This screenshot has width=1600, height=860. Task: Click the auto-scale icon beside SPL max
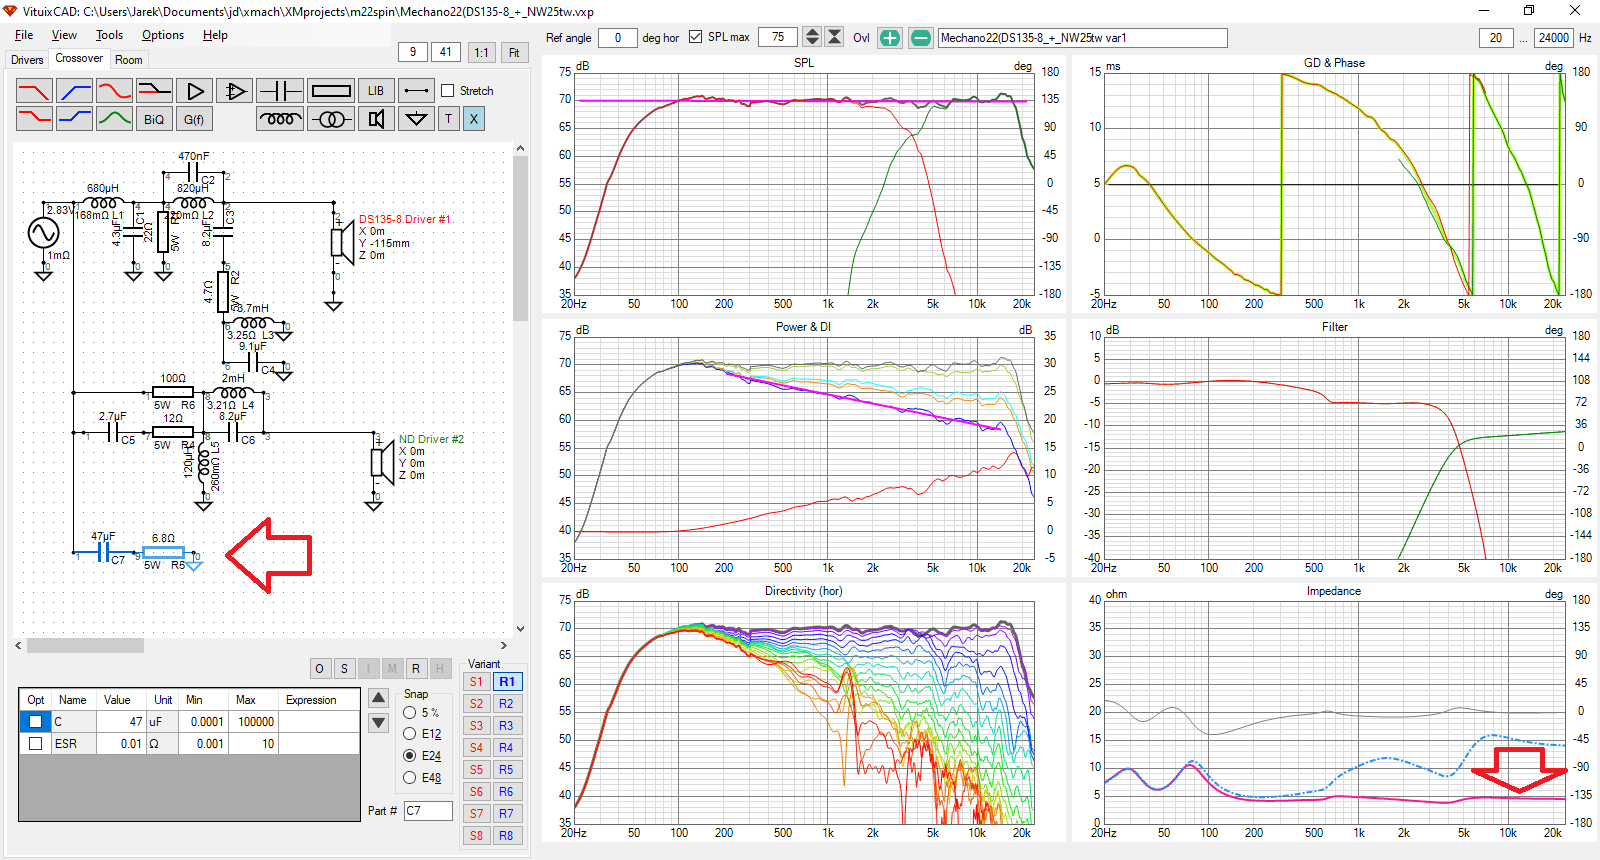[835, 38]
